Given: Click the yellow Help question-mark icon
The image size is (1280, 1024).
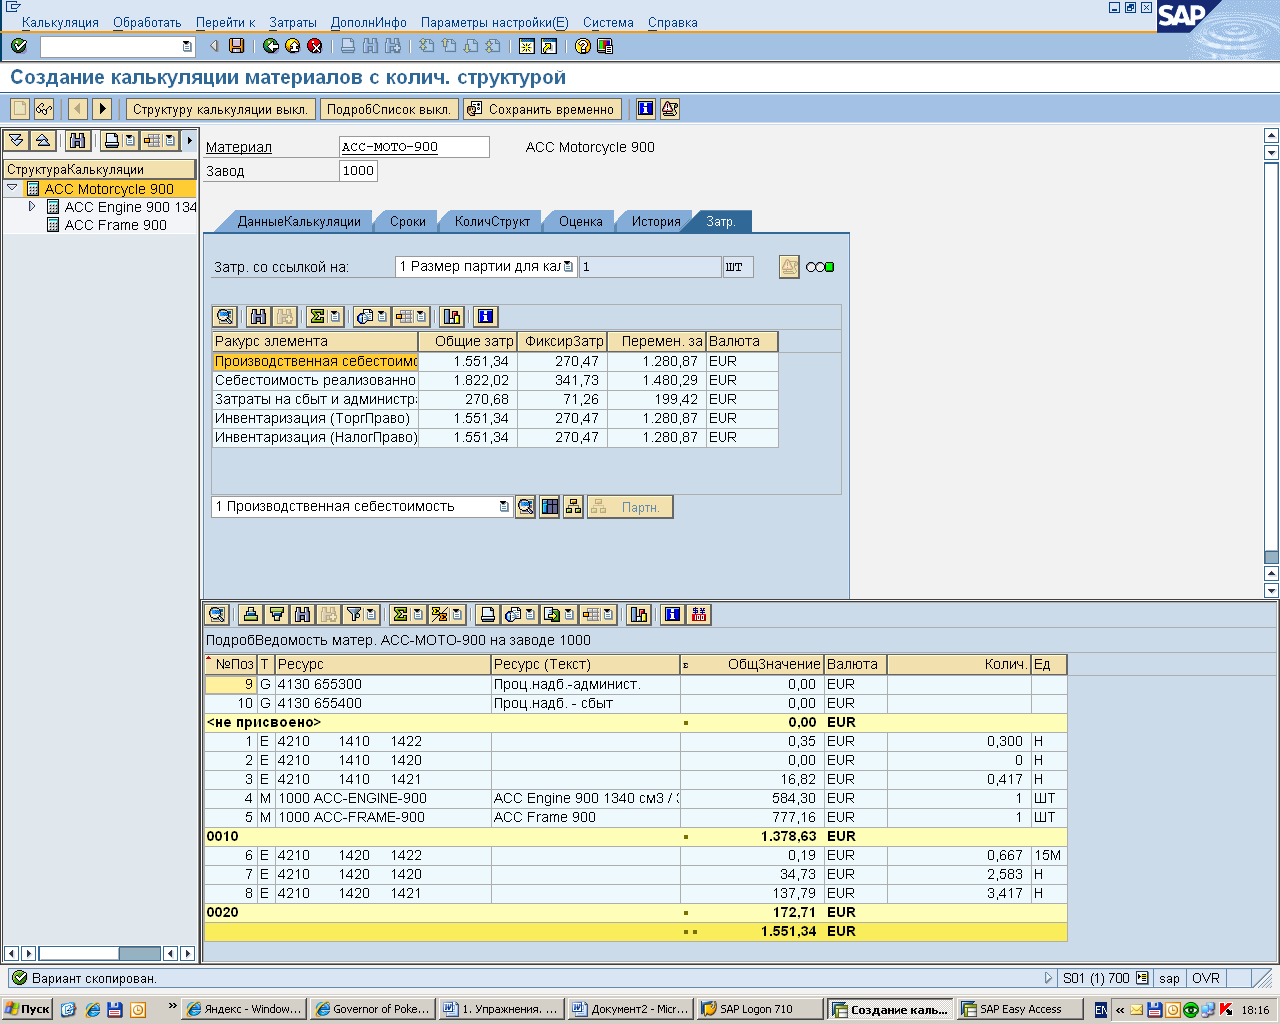Looking at the screenshot, I should coord(583,46).
